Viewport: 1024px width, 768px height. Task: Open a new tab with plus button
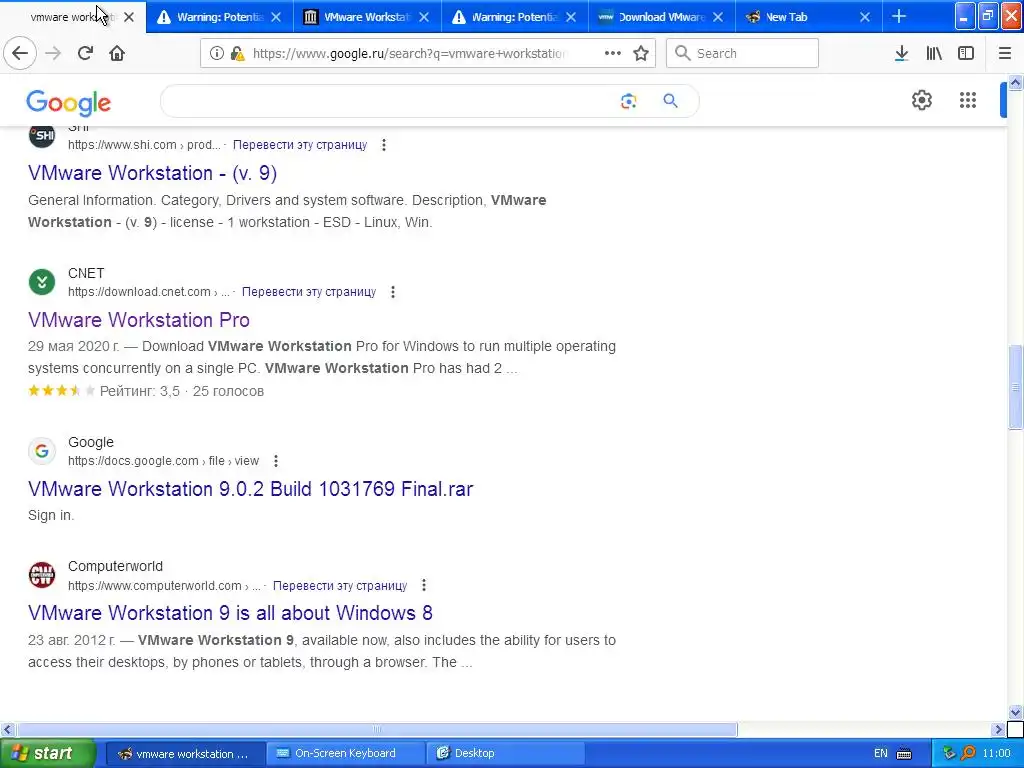(x=899, y=16)
